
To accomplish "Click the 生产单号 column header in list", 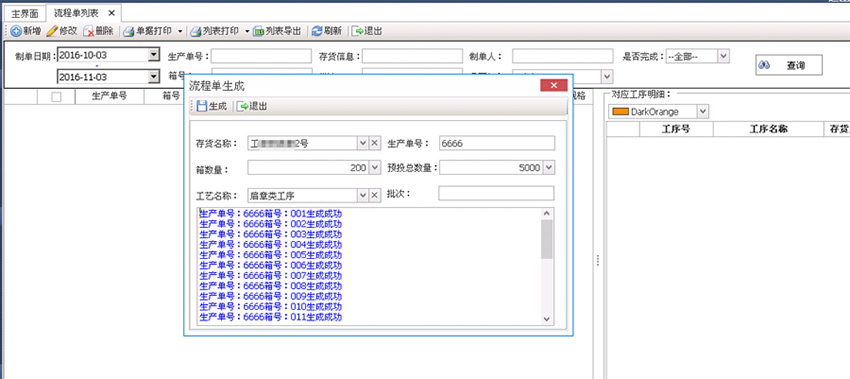I will pos(110,96).
